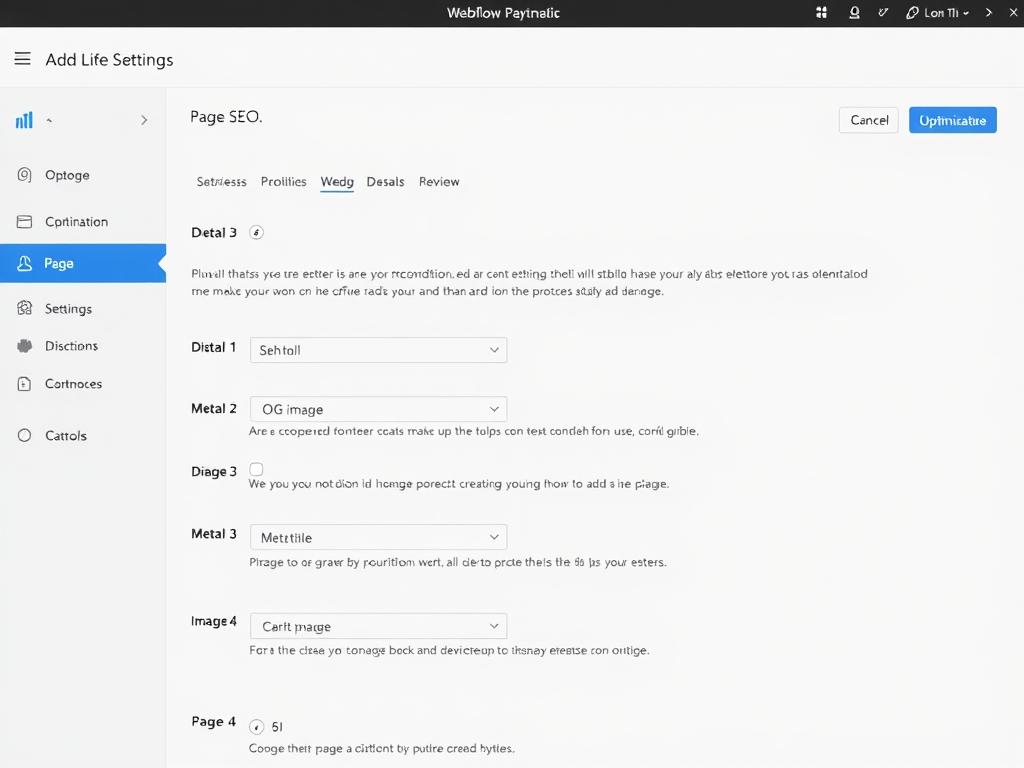Click the bar chart logo in sidebar
This screenshot has height=768, width=1024.
[x=24, y=120]
